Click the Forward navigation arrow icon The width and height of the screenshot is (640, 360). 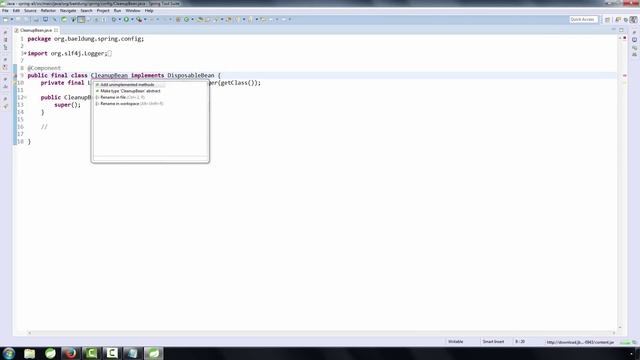(284, 20)
